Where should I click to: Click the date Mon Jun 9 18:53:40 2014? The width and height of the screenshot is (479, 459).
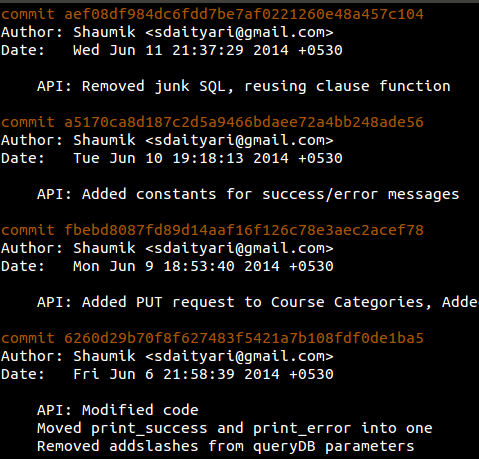[x=176, y=266]
